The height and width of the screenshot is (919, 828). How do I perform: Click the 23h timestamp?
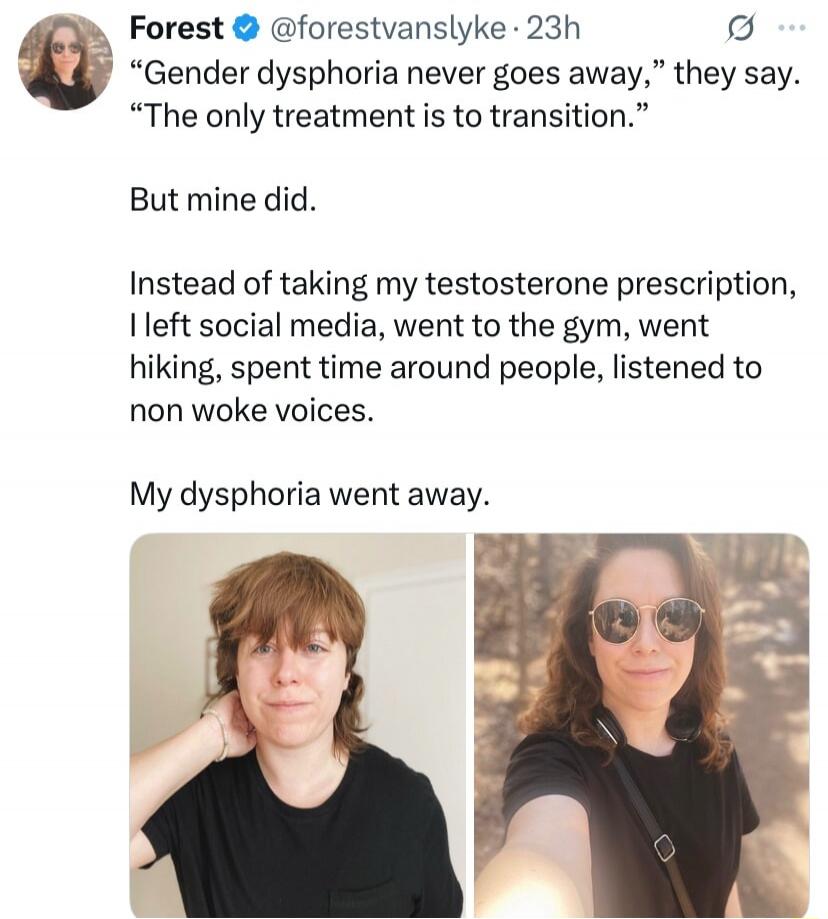[553, 29]
